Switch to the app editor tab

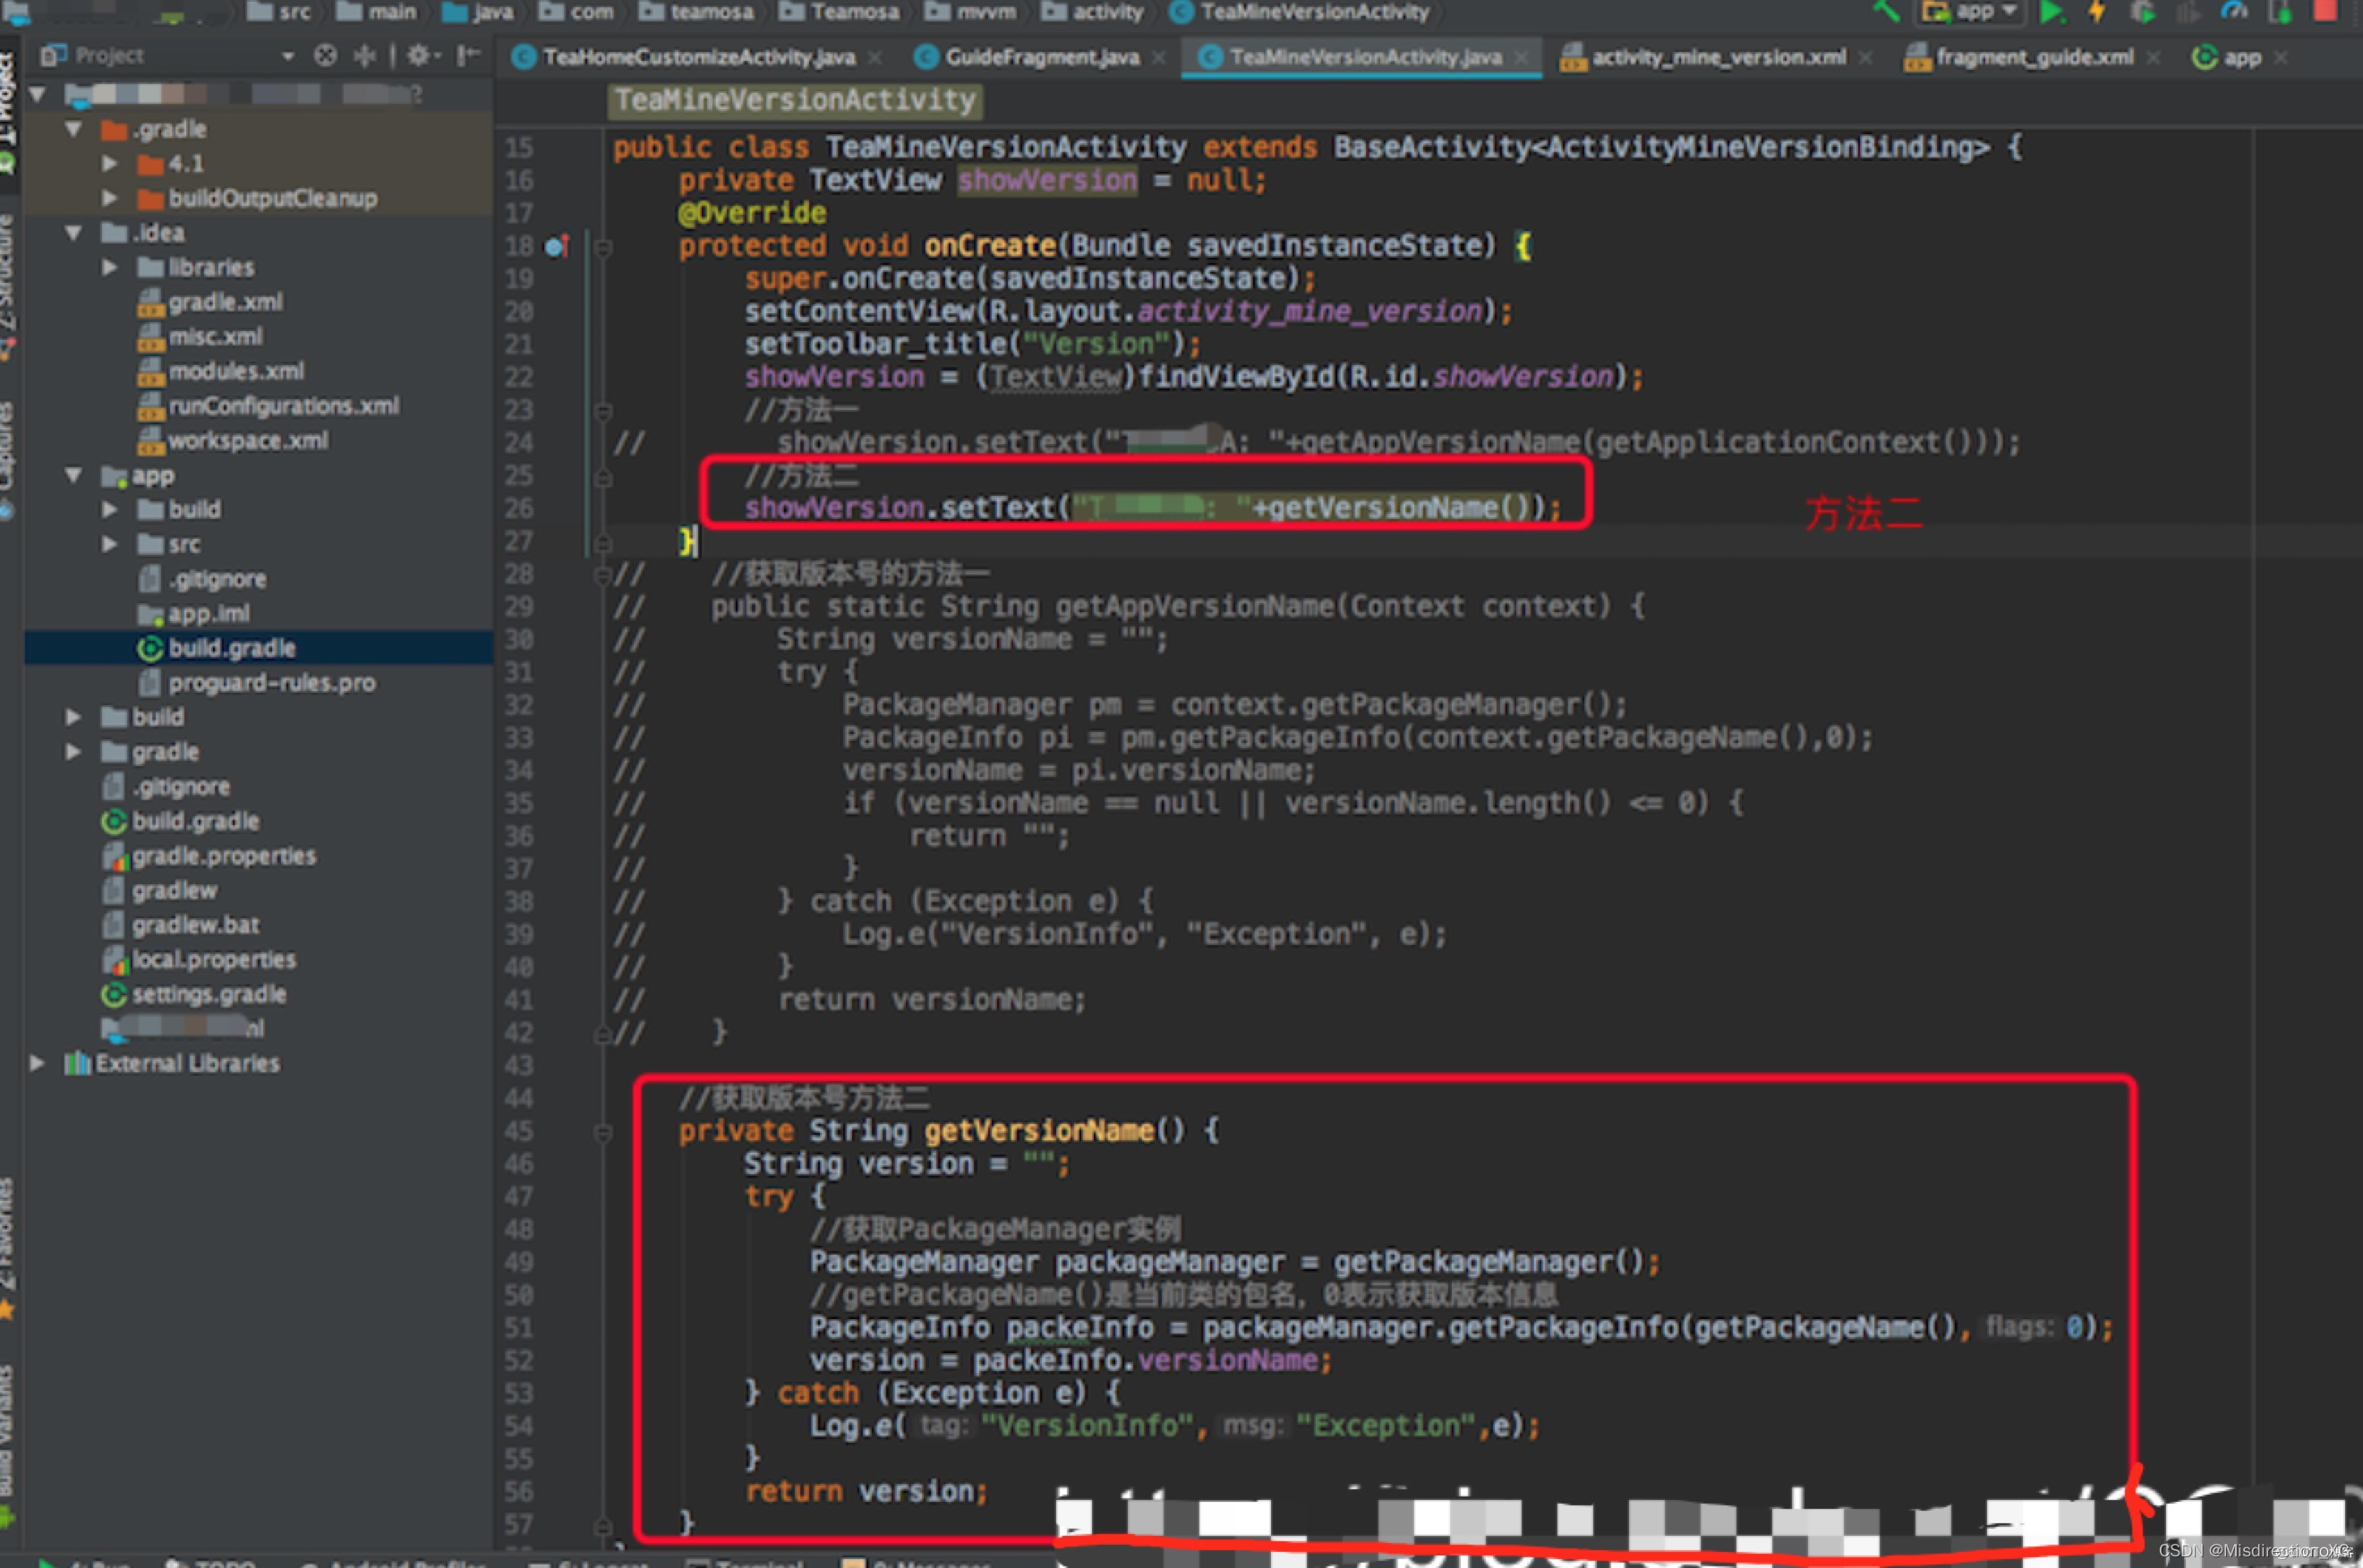[x=2240, y=58]
